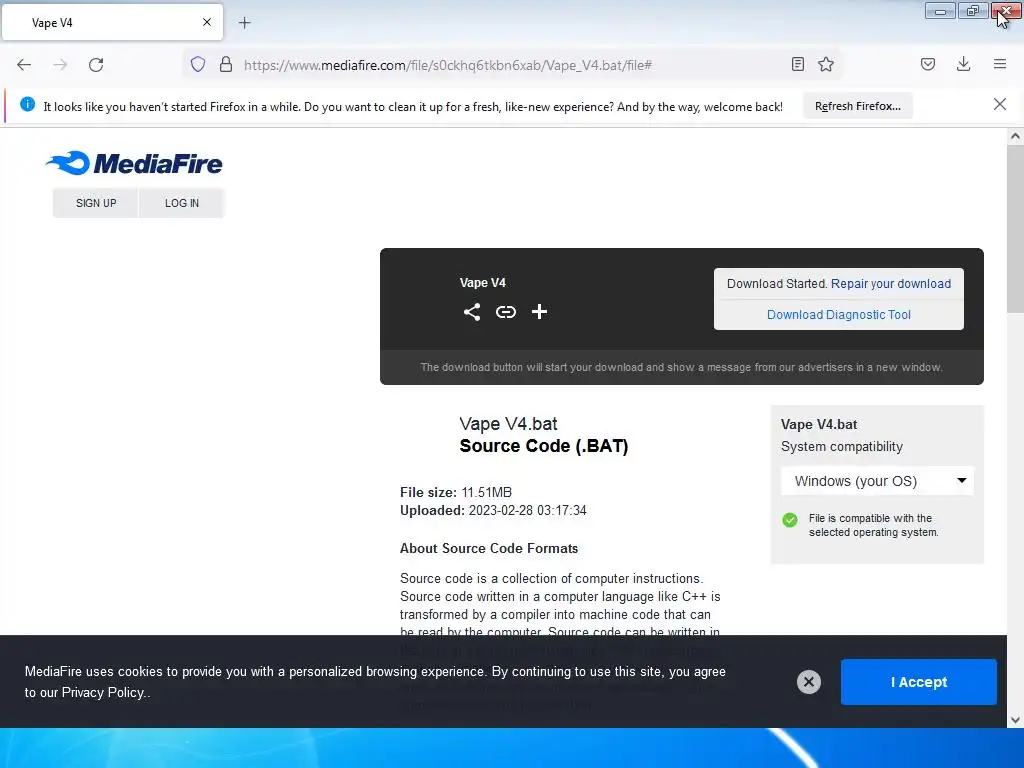This screenshot has height=768, width=1024.
Task: Save page to Pocket
Action: click(927, 64)
